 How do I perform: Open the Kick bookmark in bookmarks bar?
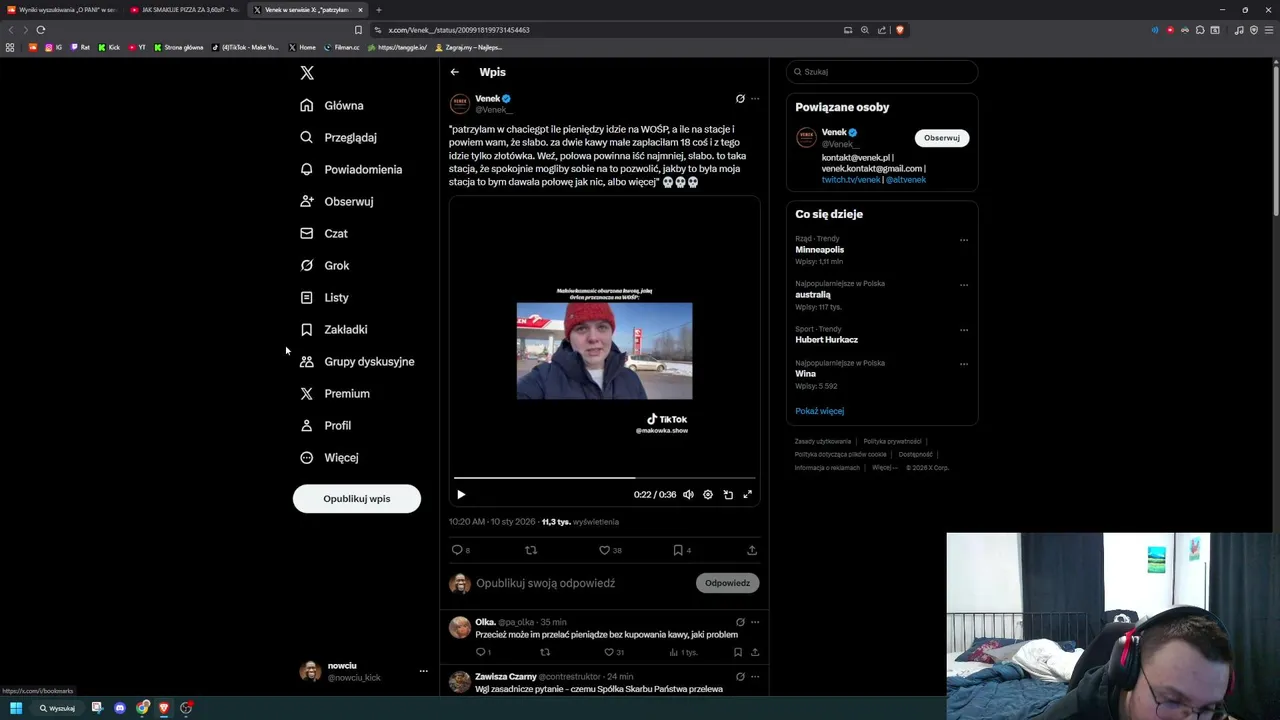coord(109,47)
